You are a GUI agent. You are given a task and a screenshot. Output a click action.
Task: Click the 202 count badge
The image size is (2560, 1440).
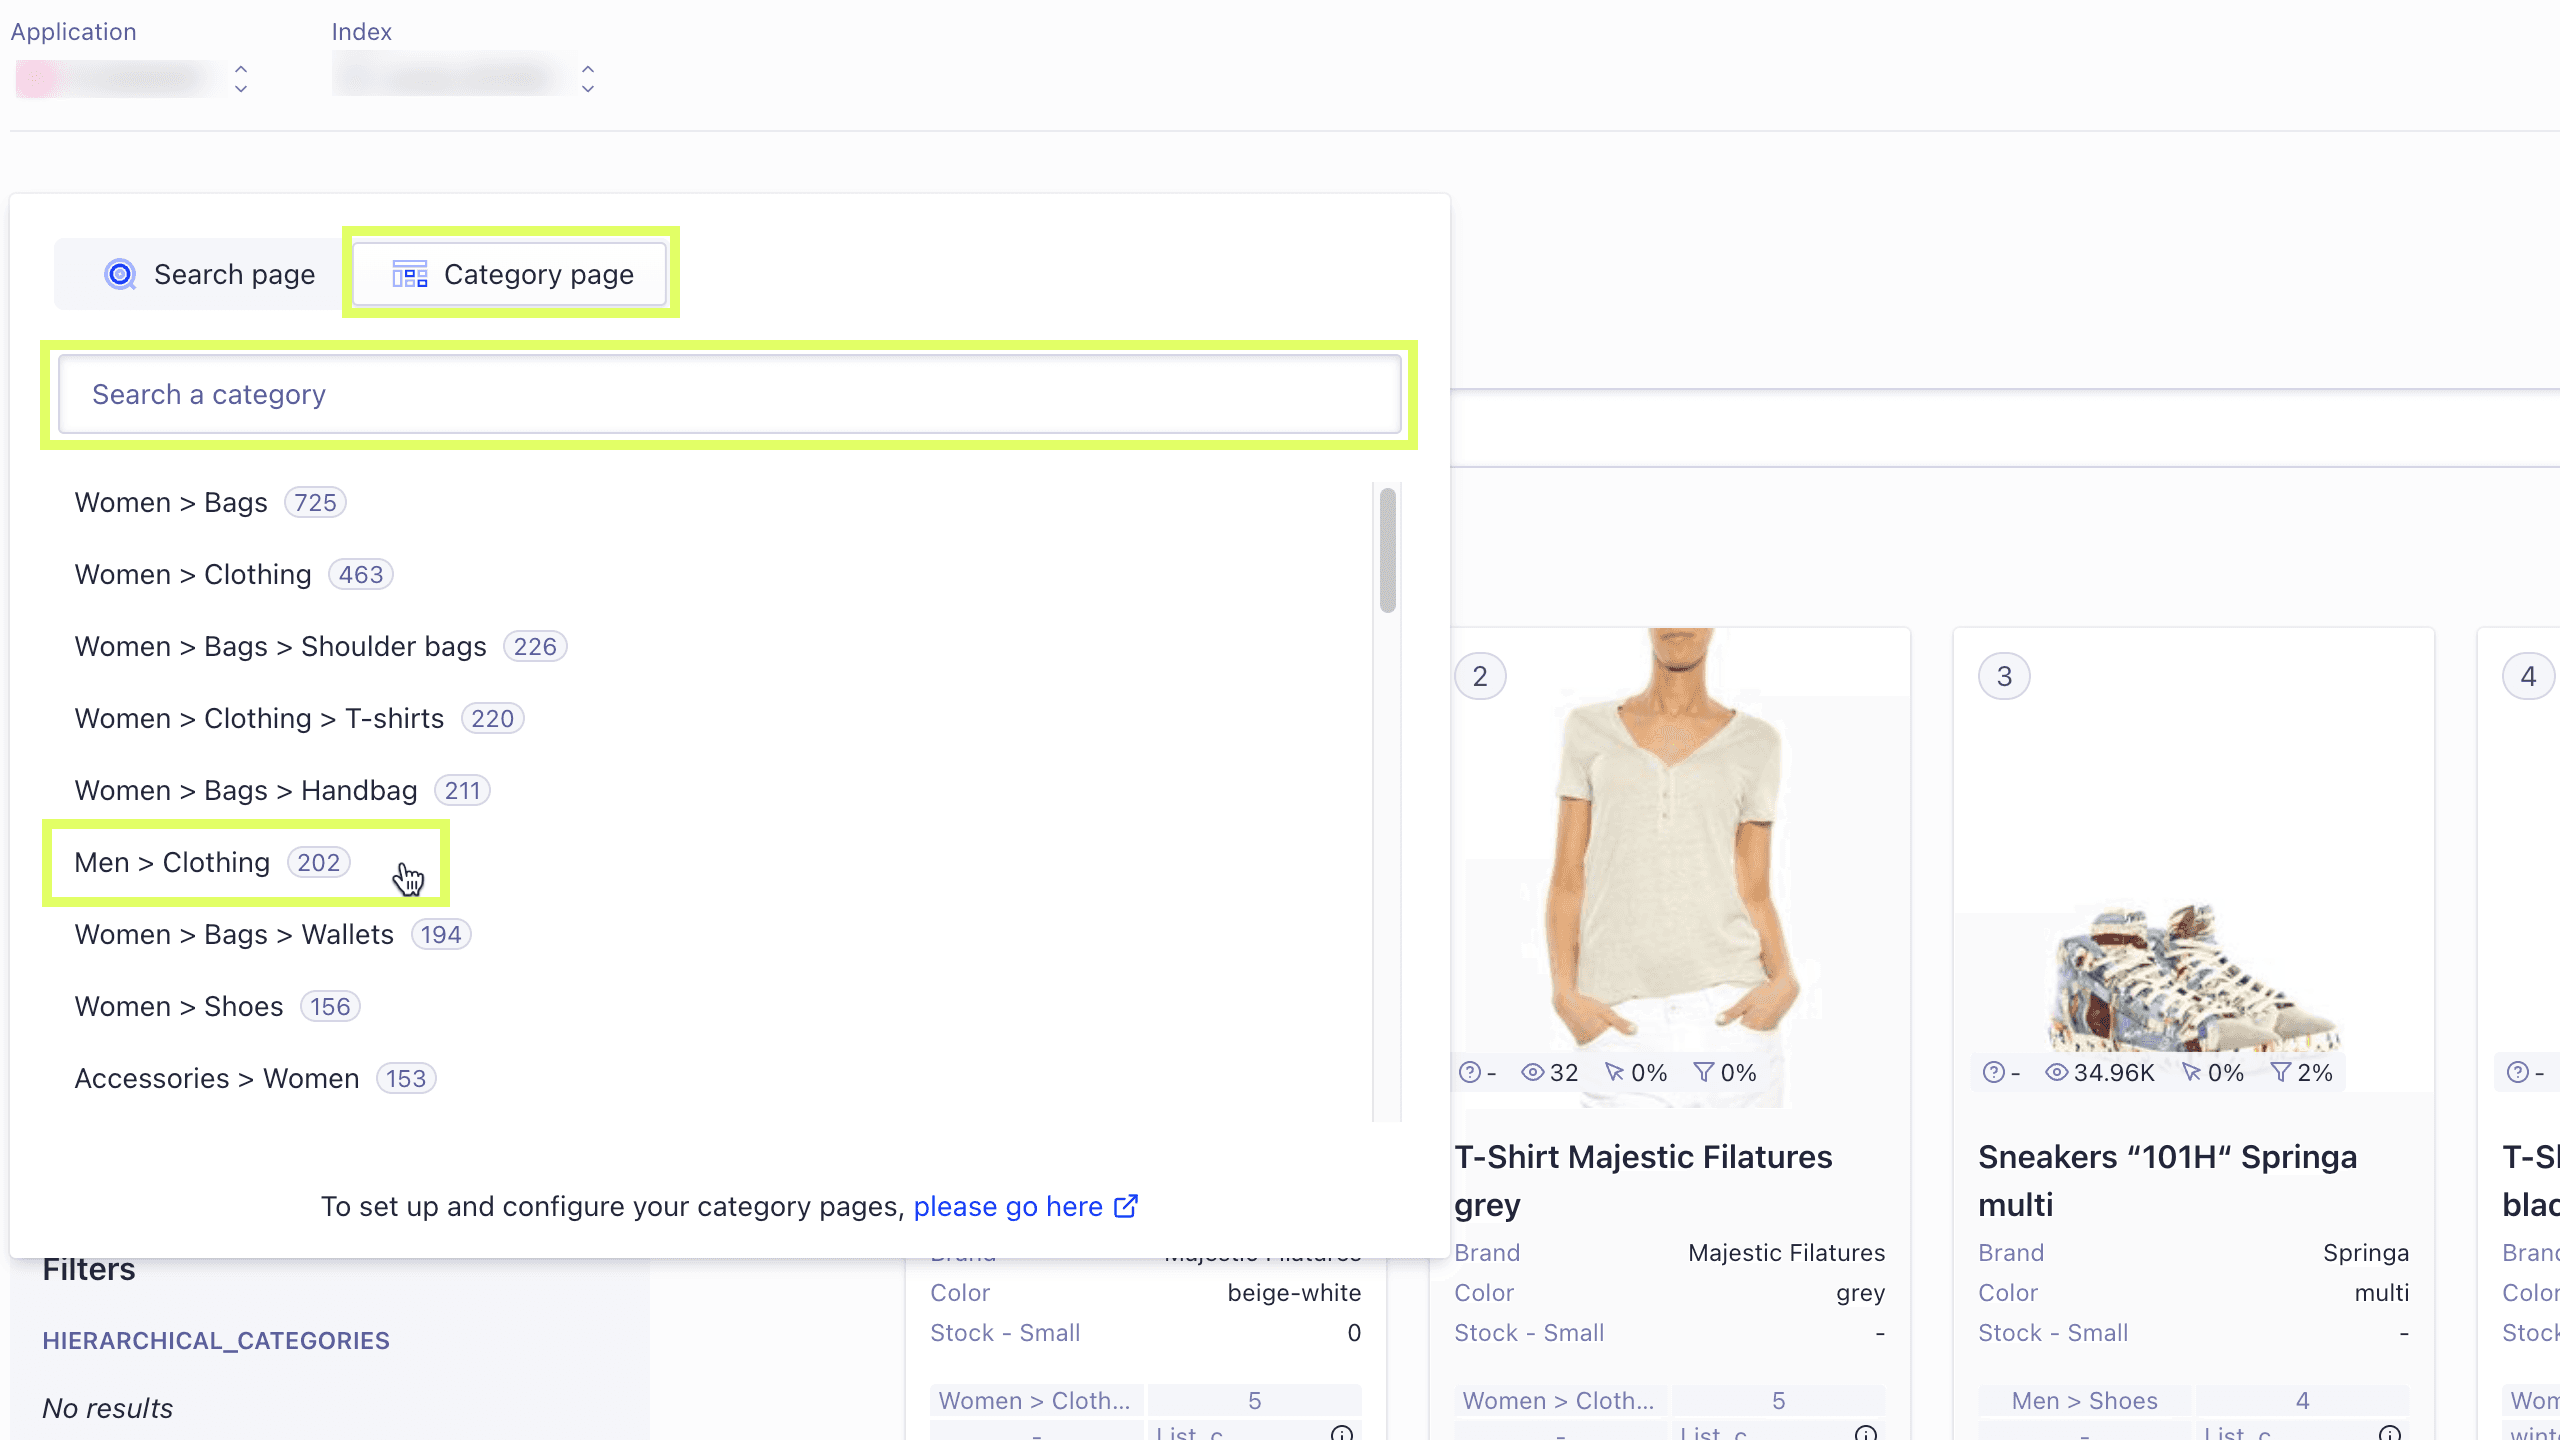pyautogui.click(x=319, y=862)
